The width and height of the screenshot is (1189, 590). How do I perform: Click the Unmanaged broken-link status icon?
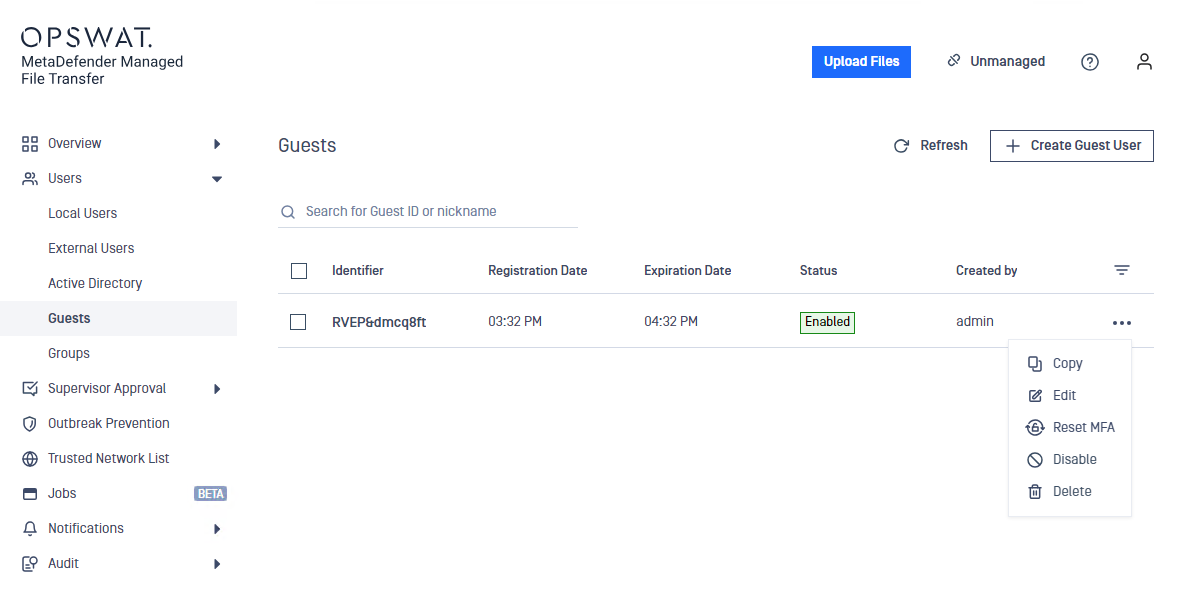(954, 61)
